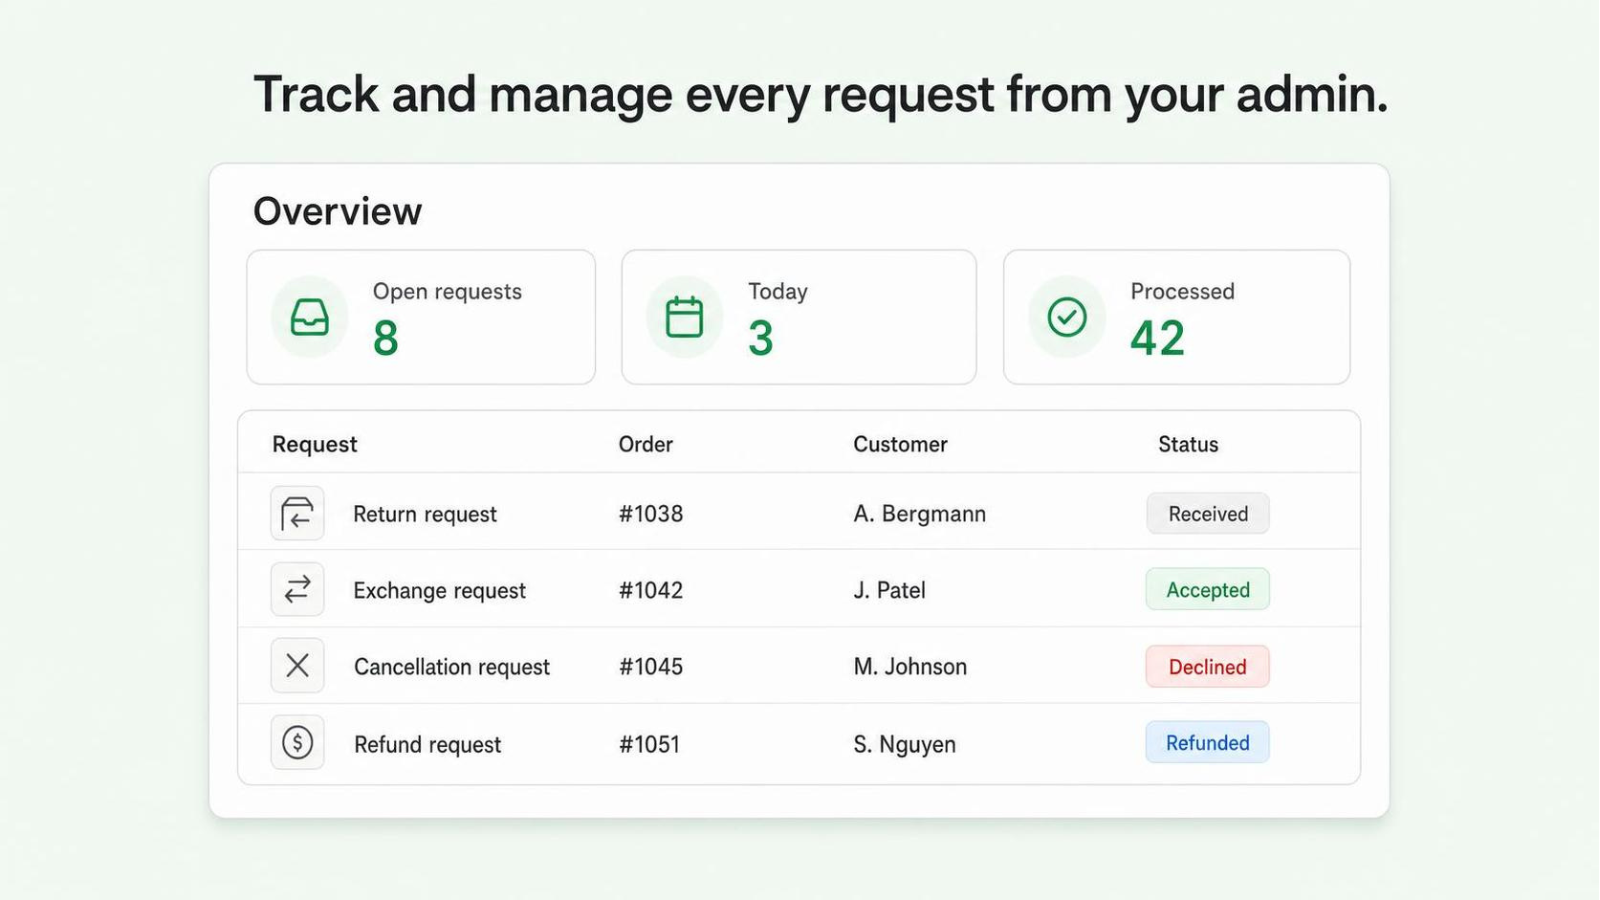Click the Customer column header
The height and width of the screenshot is (900, 1600).
(x=900, y=444)
